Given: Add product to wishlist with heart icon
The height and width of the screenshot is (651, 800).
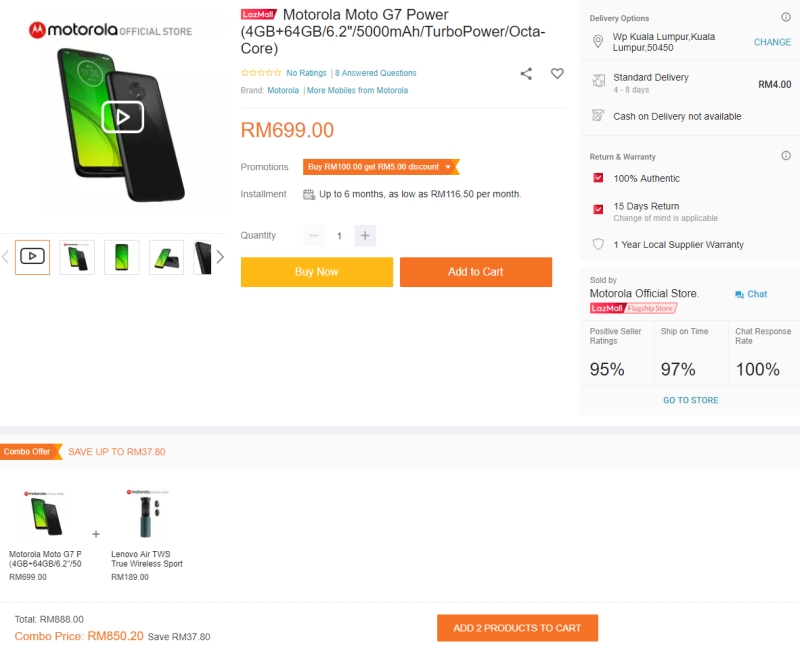Looking at the screenshot, I should point(557,73).
